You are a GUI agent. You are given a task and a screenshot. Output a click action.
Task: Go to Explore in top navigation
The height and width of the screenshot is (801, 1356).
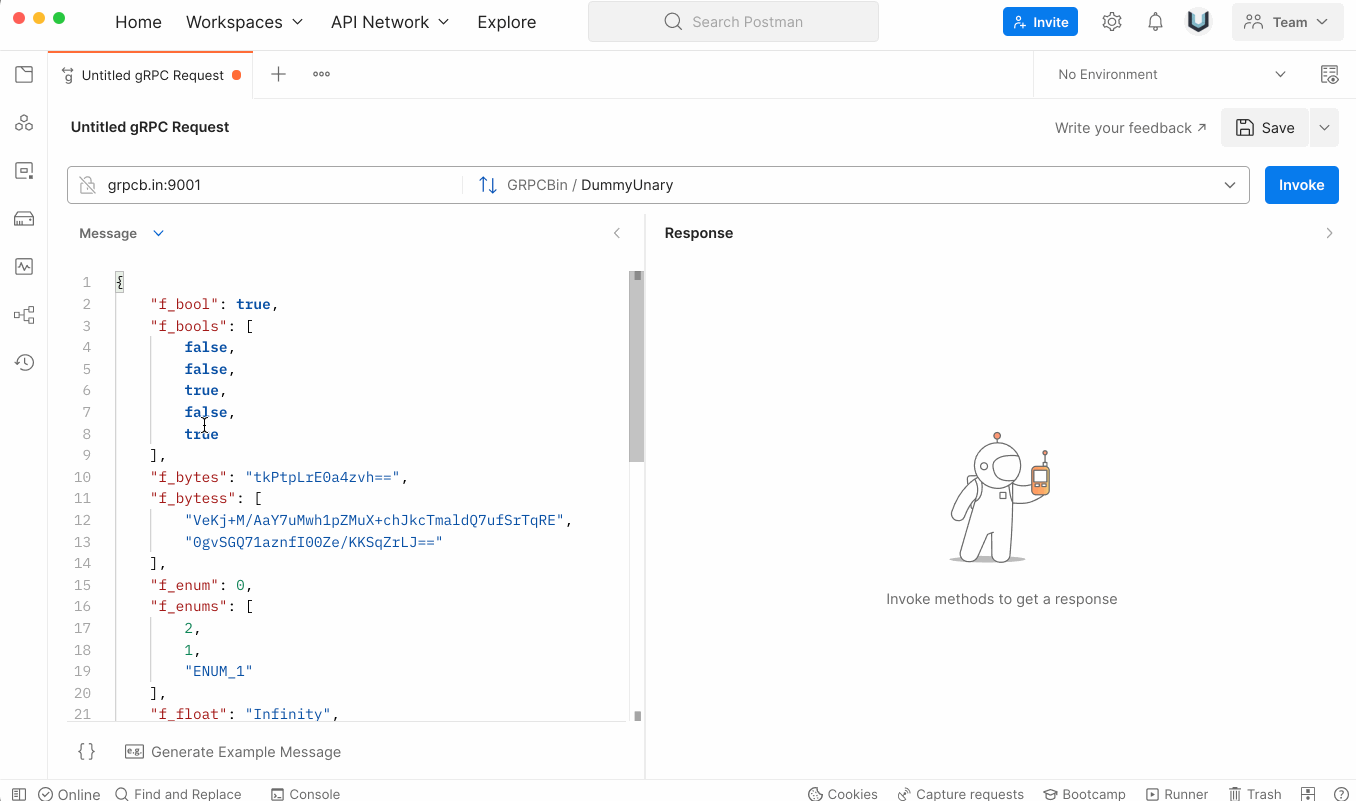click(506, 22)
